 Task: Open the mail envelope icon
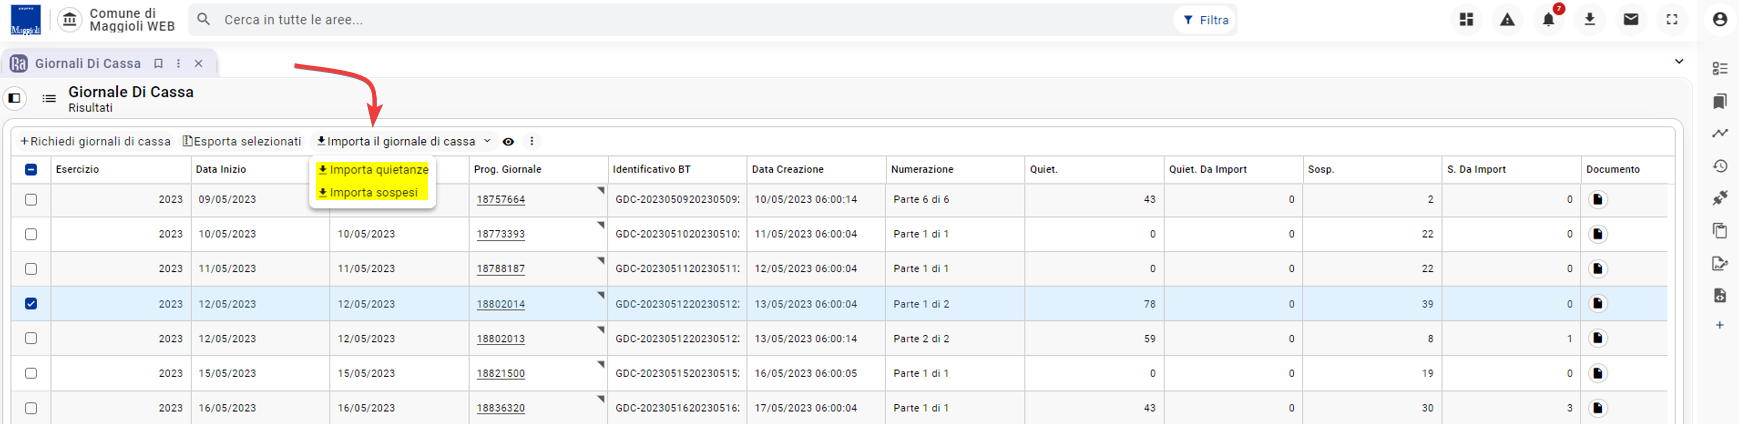(1630, 19)
